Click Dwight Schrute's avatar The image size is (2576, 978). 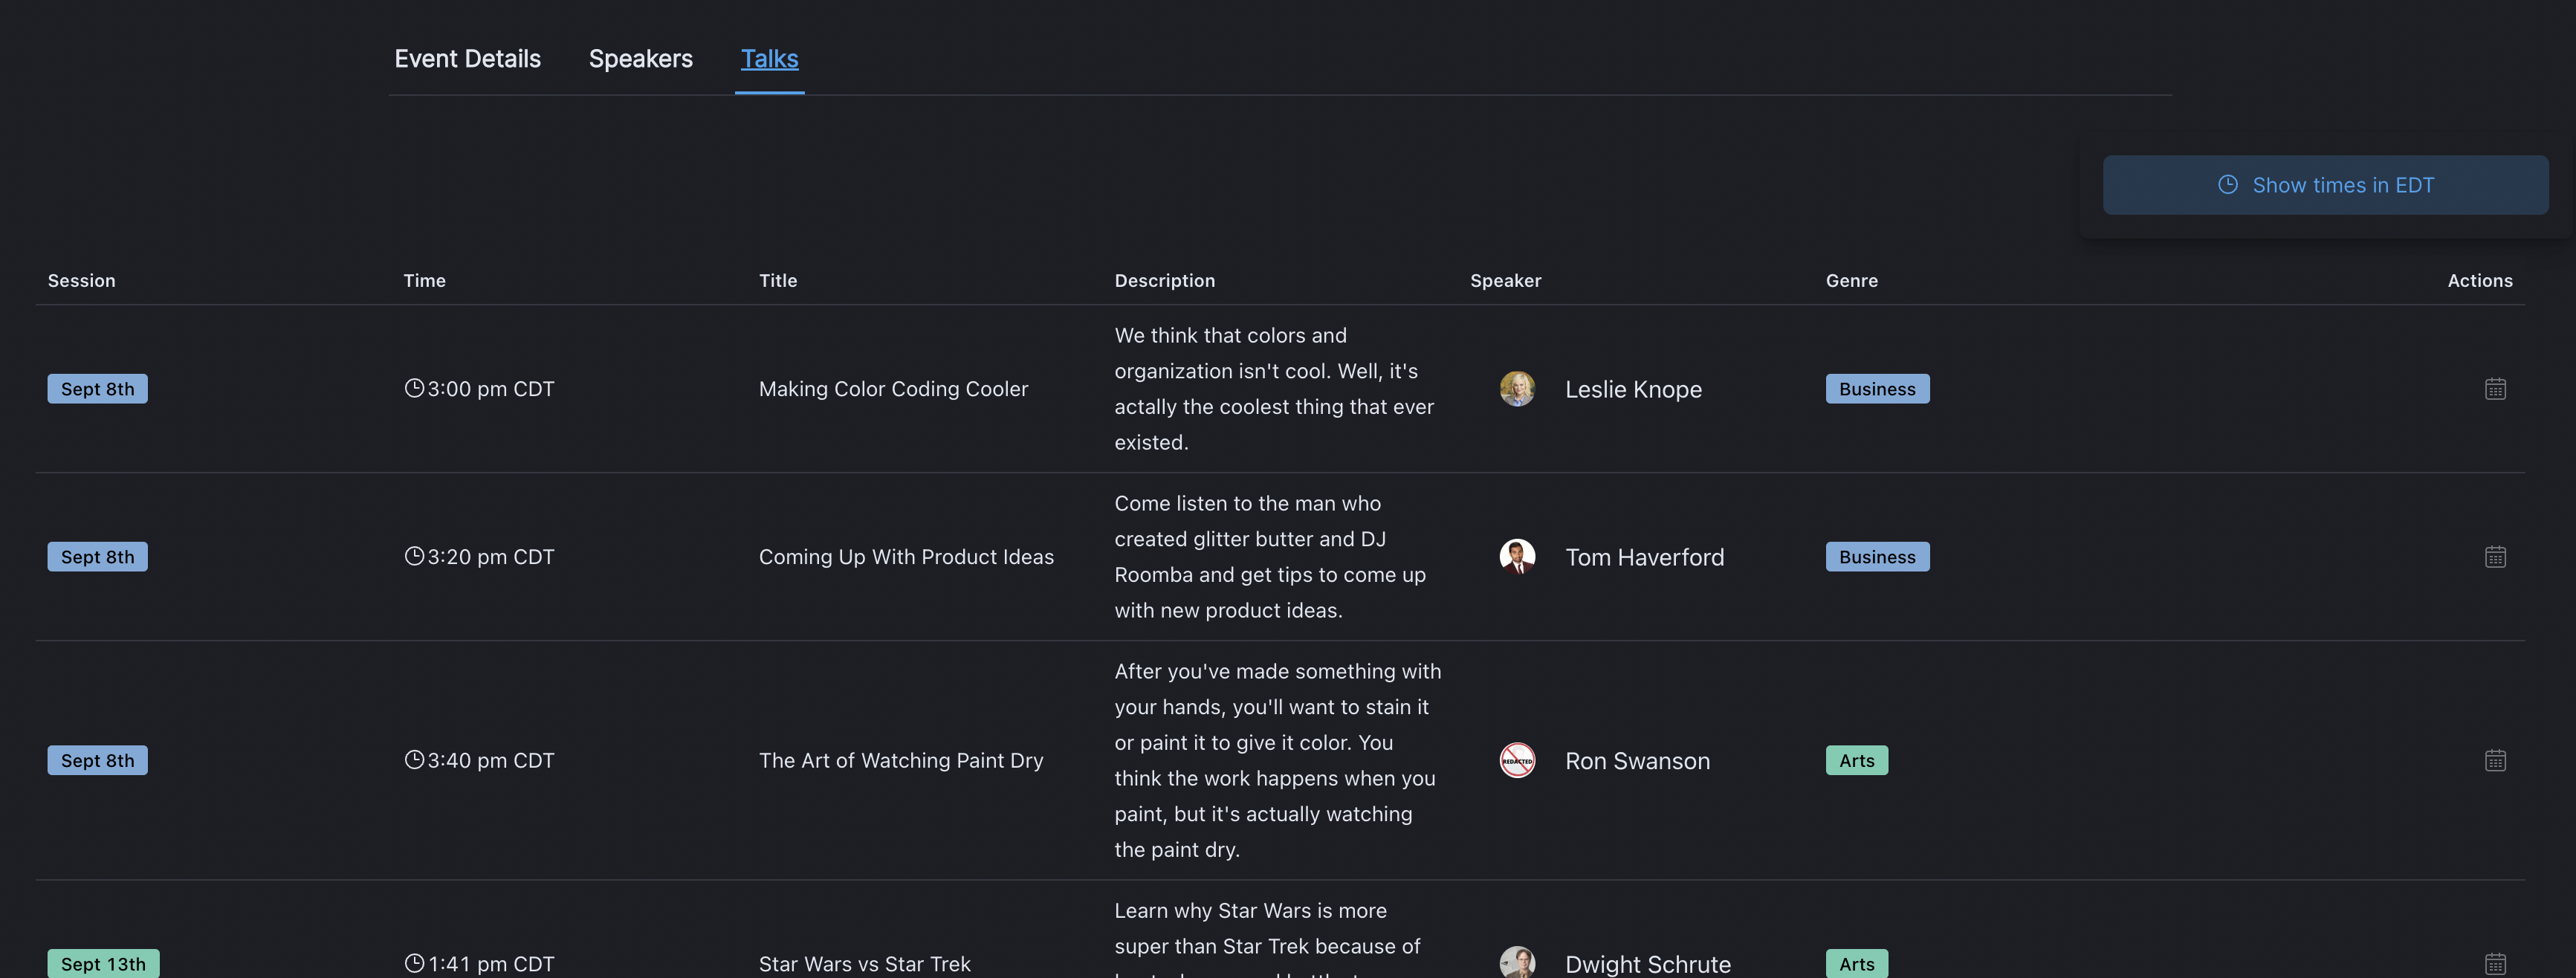(1517, 963)
